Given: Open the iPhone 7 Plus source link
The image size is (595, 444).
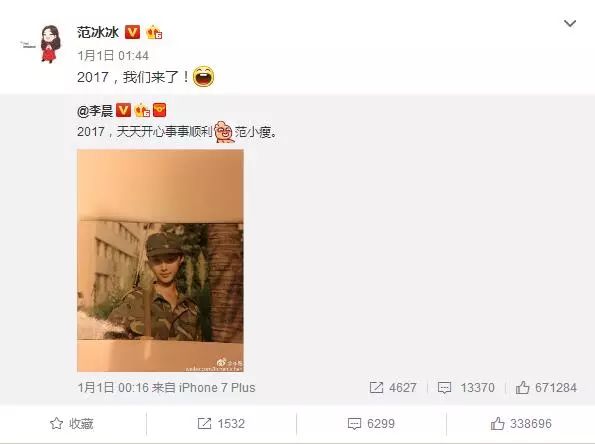Looking at the screenshot, I should tap(217, 387).
